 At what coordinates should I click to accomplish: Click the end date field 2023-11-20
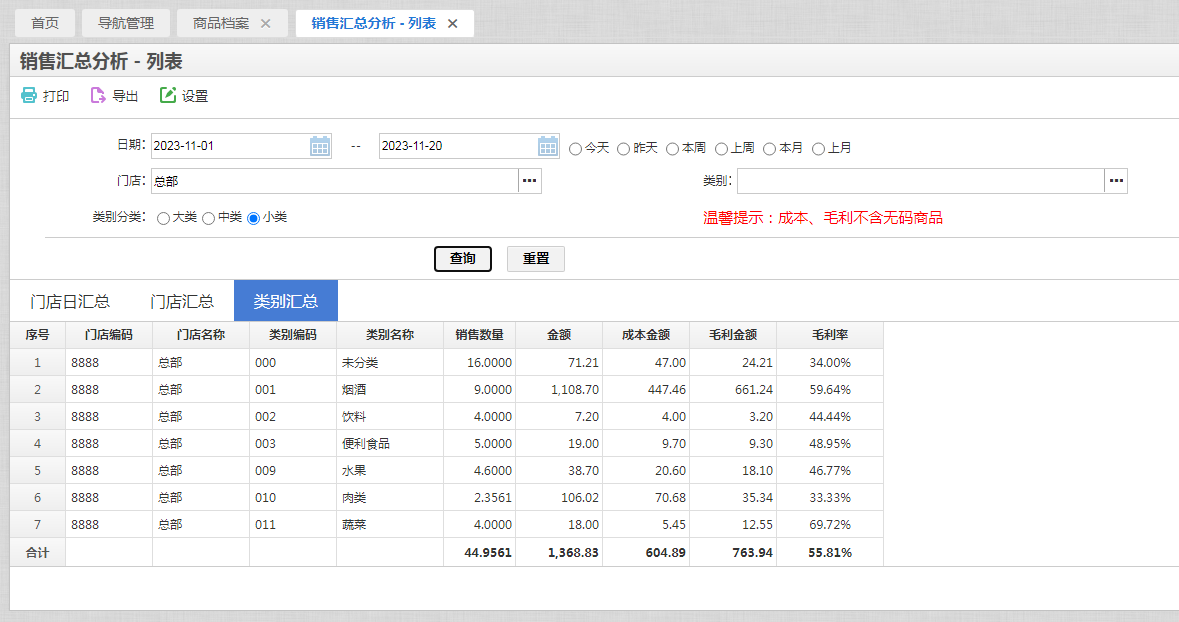(458, 146)
